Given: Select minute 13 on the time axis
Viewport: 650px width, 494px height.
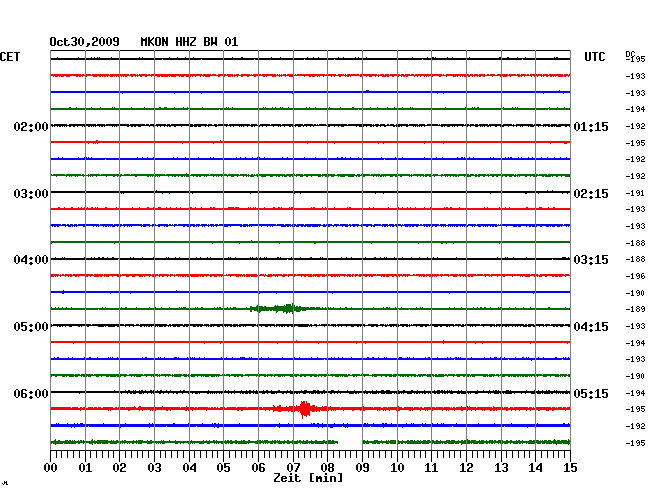Looking at the screenshot, I should click(501, 467).
